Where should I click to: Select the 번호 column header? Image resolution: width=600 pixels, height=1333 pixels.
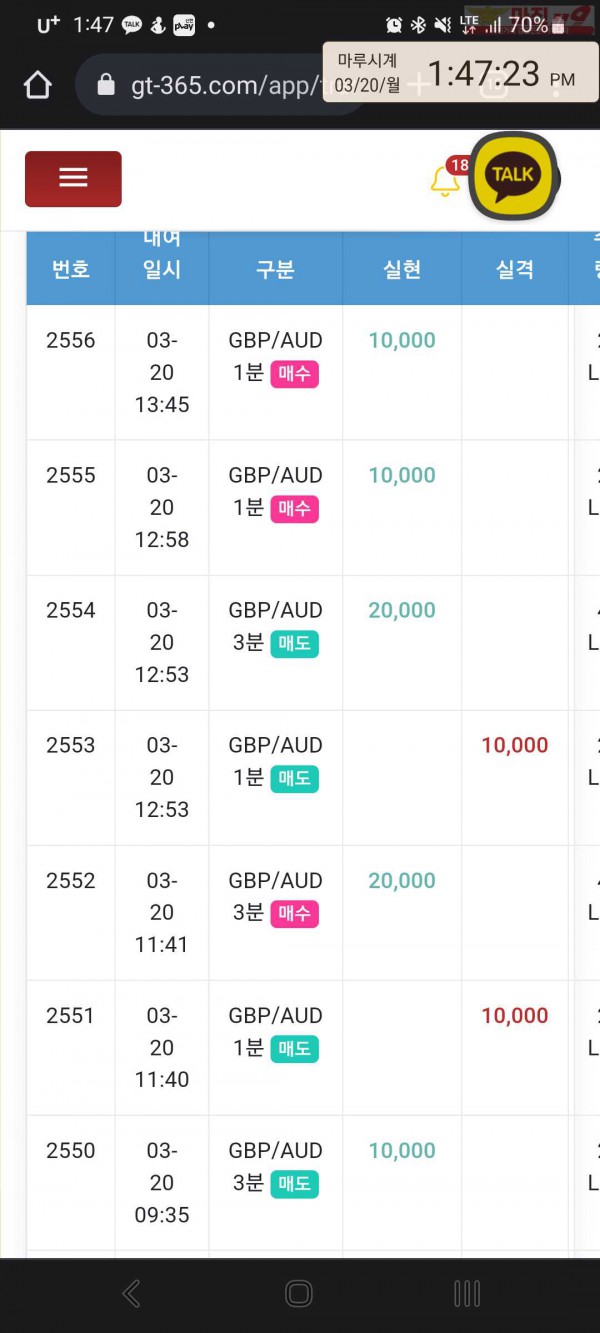pyautogui.click(x=71, y=269)
